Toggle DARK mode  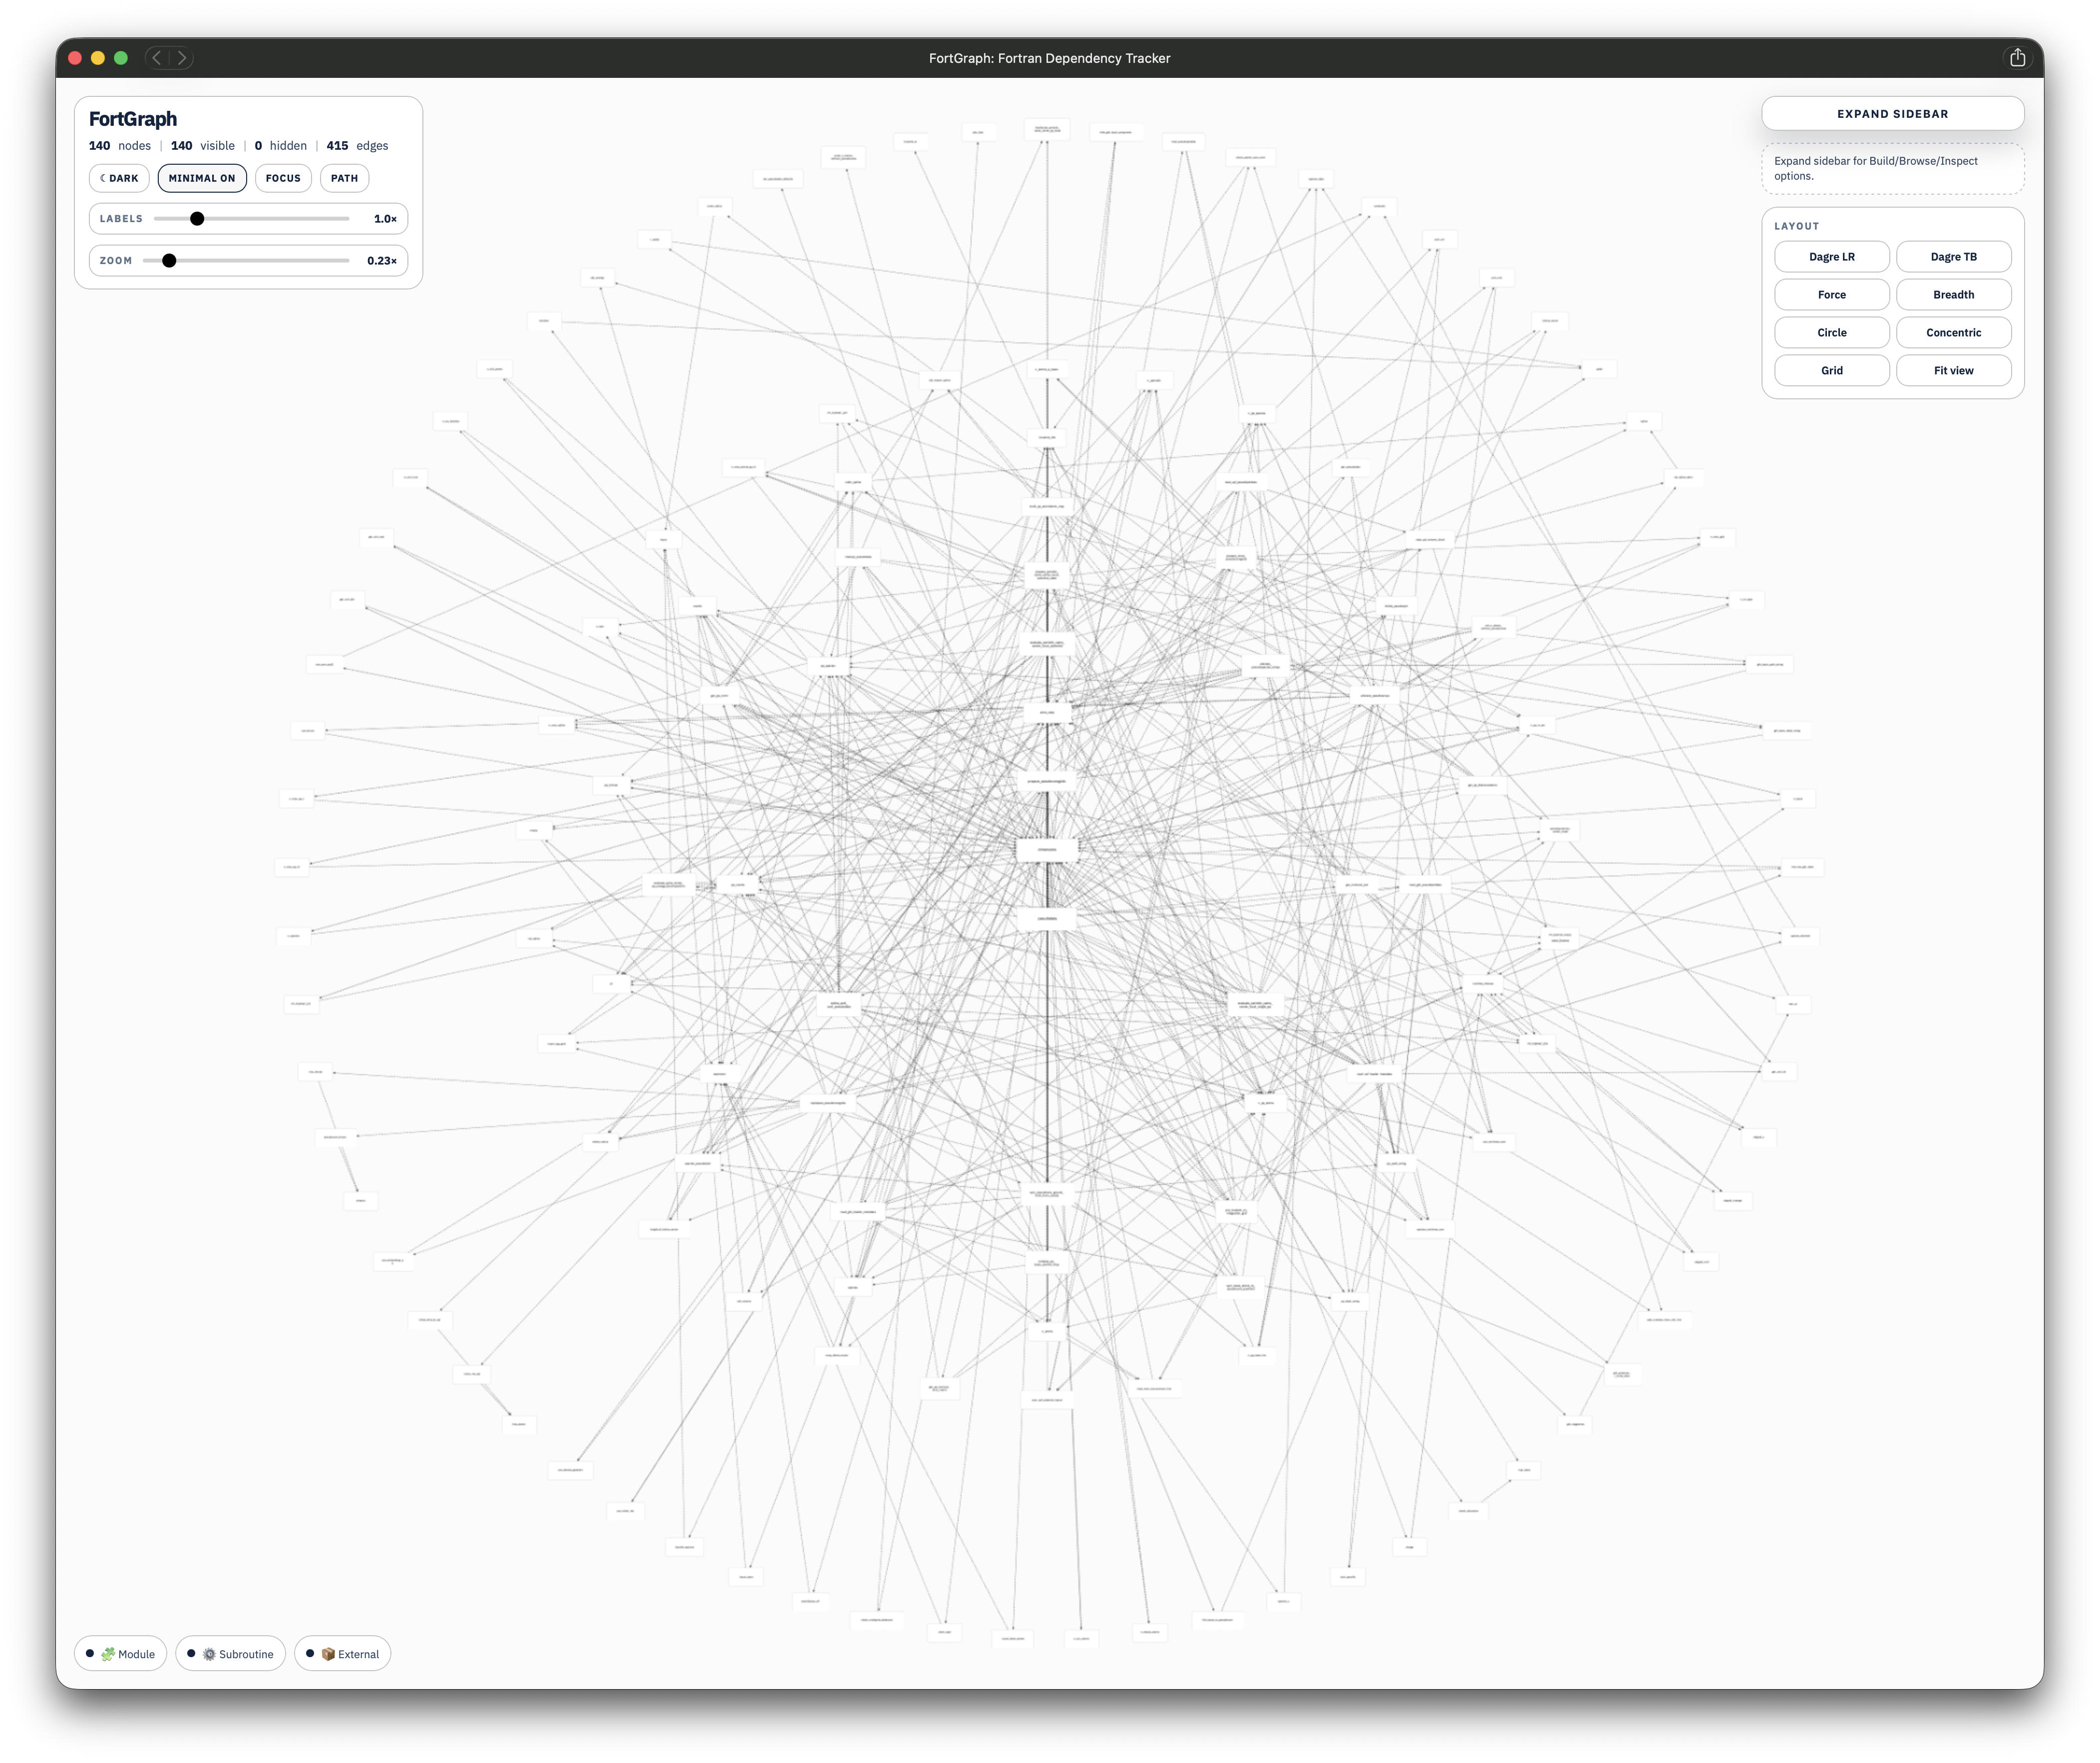point(119,178)
